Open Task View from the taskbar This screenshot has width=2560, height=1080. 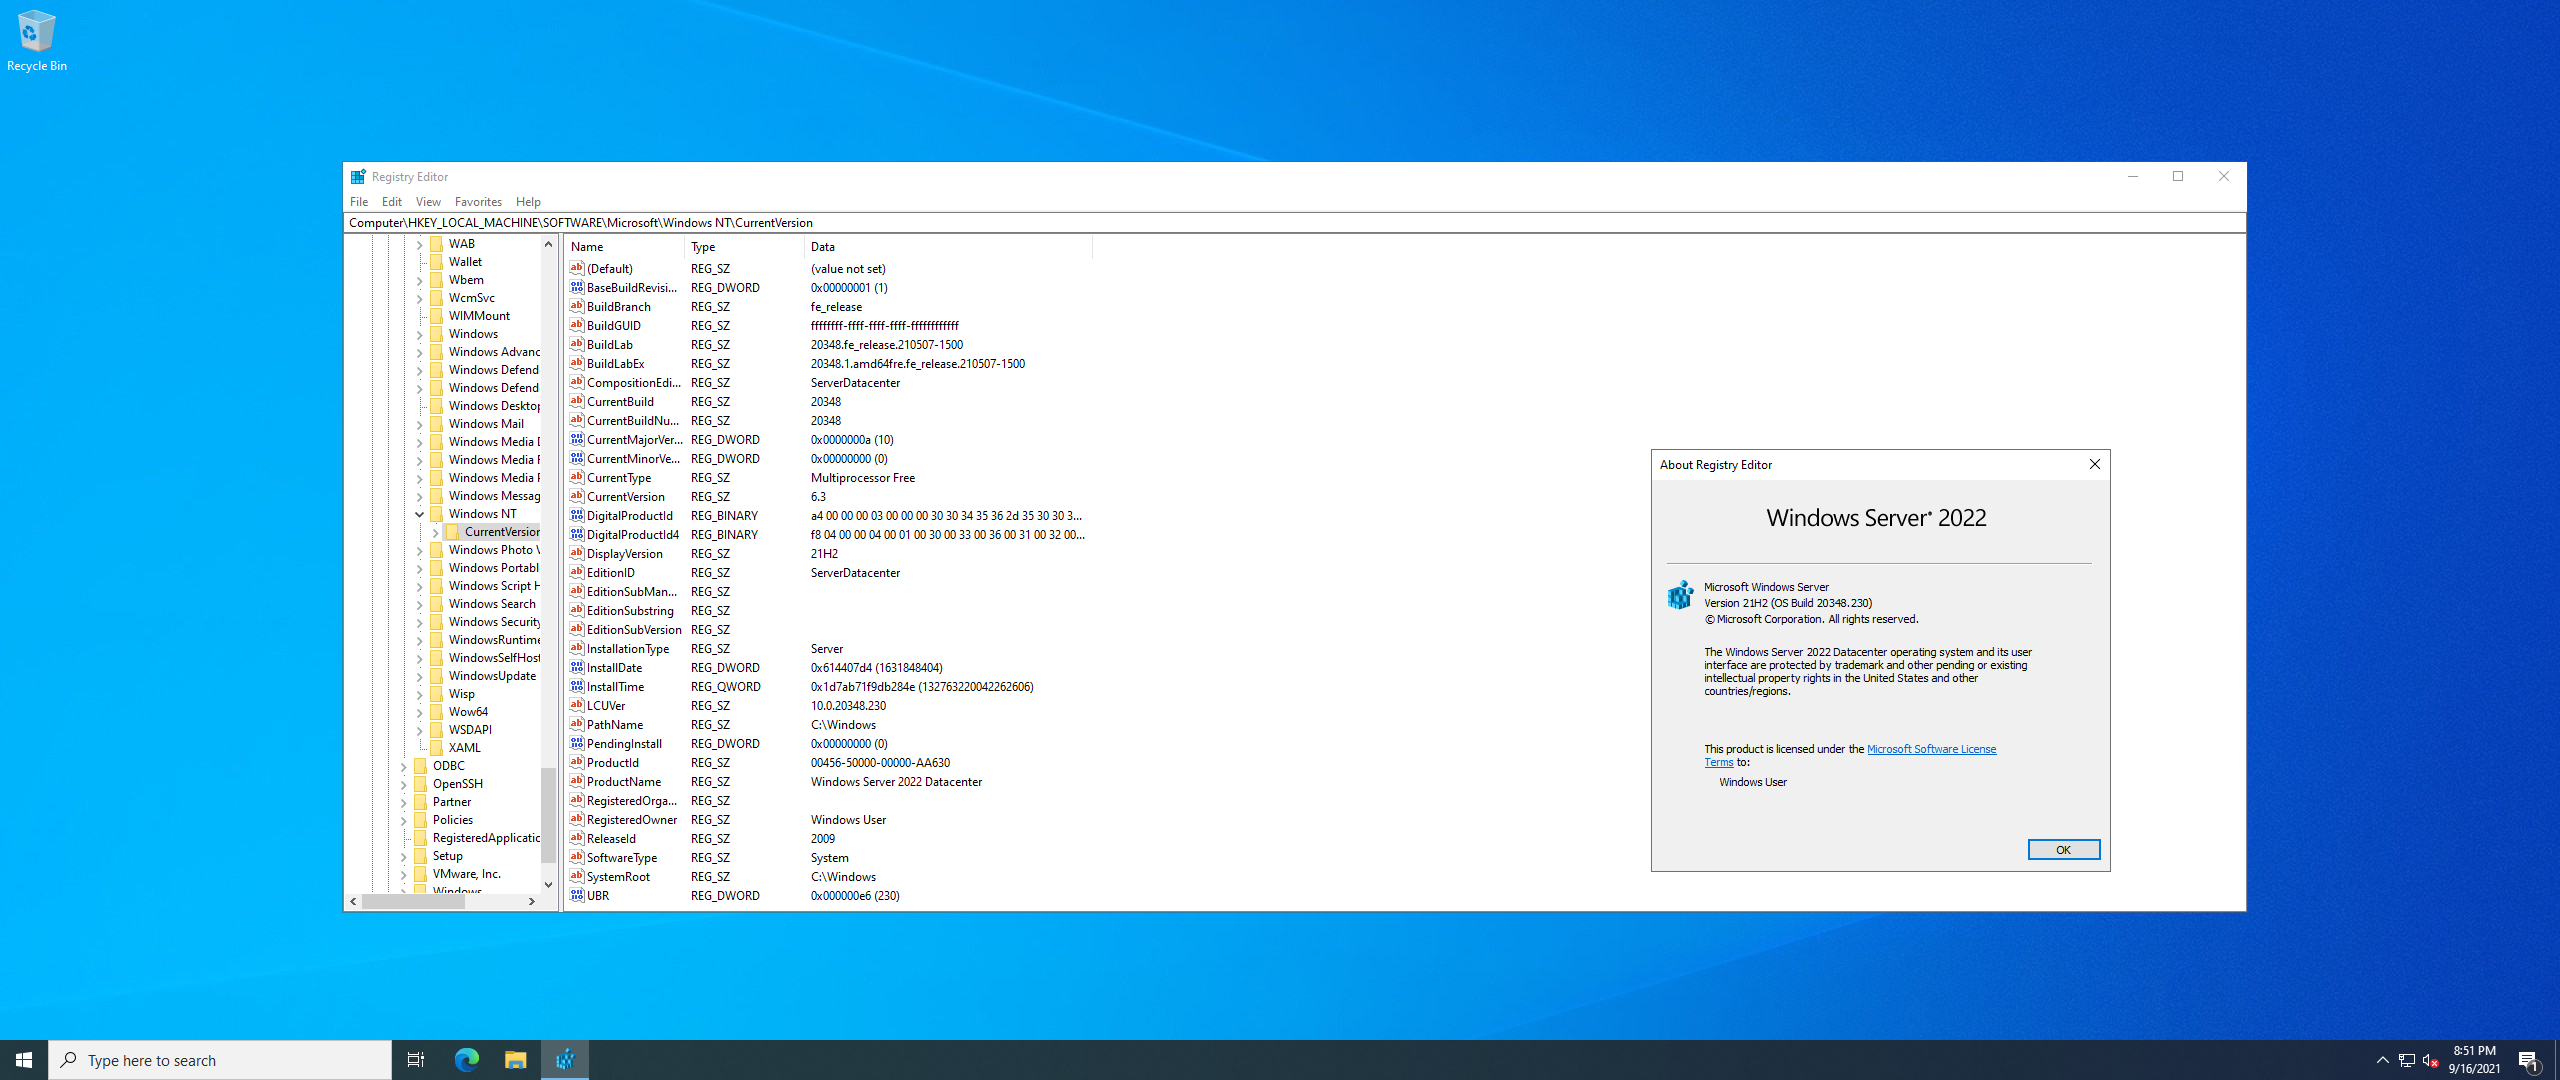[416, 1060]
